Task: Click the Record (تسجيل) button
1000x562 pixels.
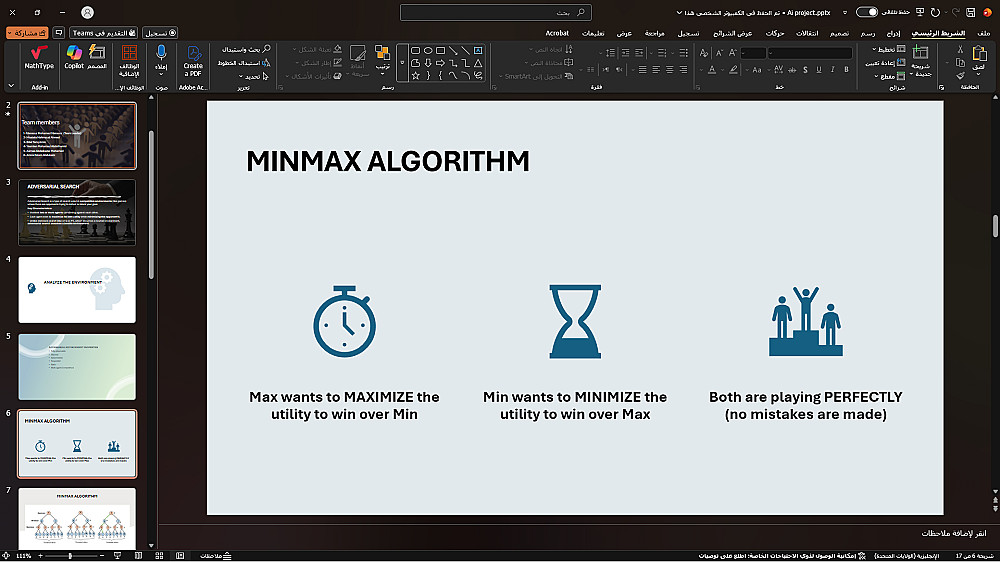Action: coord(160,33)
